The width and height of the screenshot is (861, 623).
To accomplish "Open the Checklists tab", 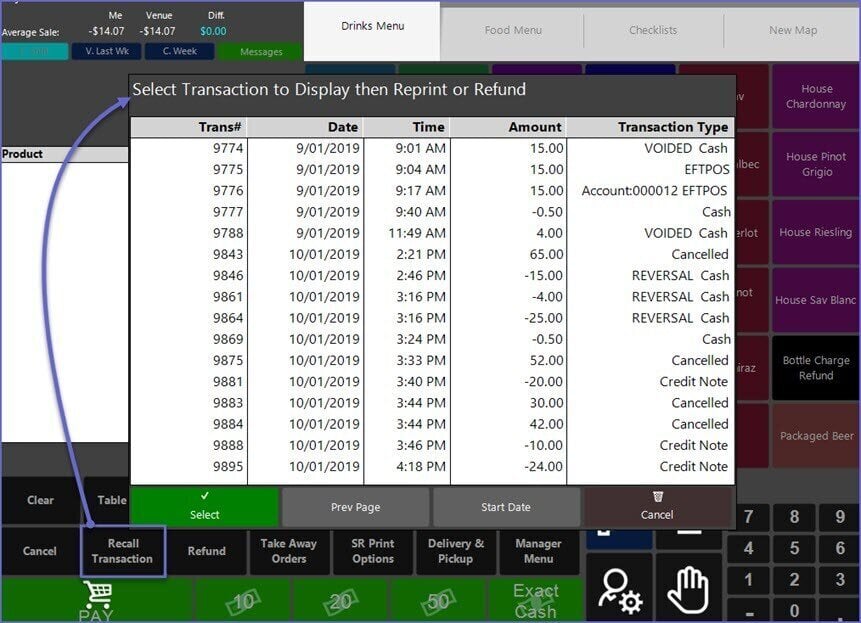I will 653,30.
